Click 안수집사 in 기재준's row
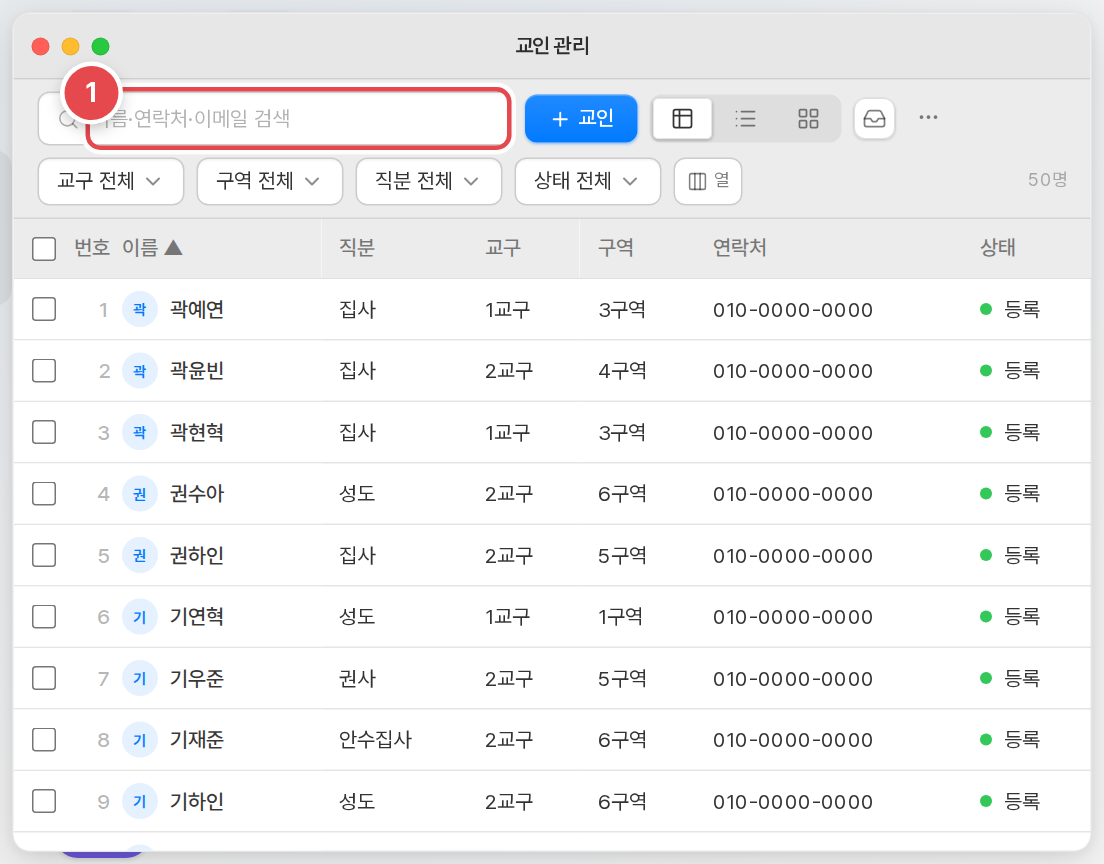 point(375,739)
